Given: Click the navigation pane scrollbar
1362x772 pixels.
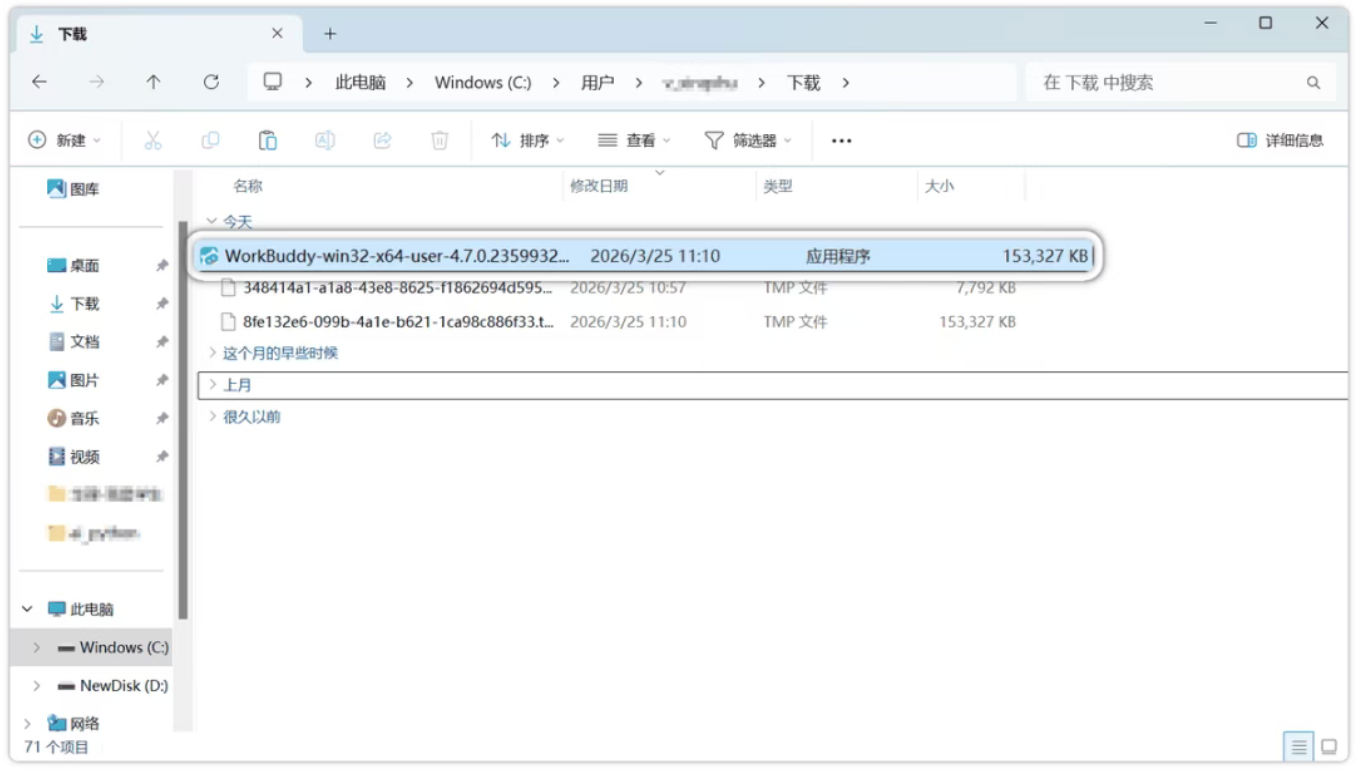Looking at the screenshot, I should [x=183, y=420].
